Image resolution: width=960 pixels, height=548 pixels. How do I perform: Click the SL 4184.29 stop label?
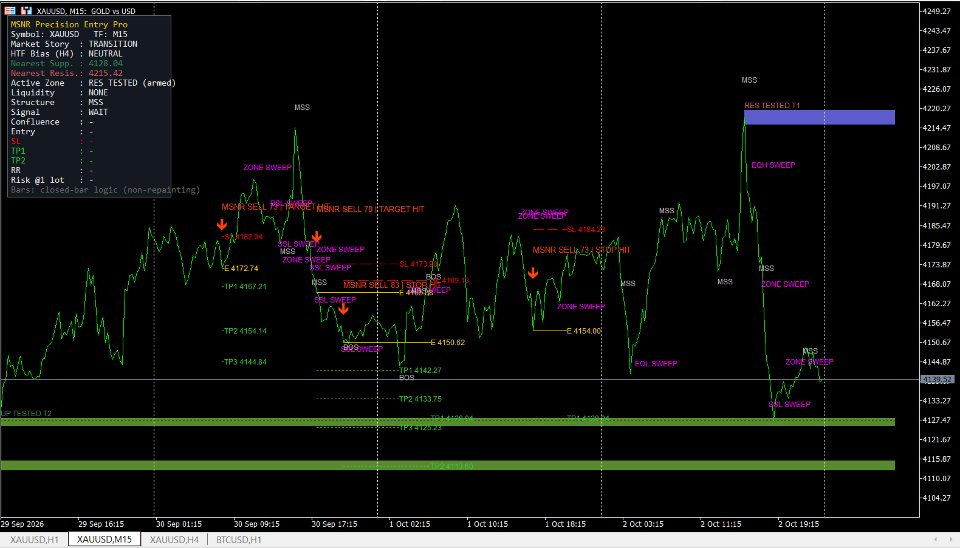click(586, 229)
